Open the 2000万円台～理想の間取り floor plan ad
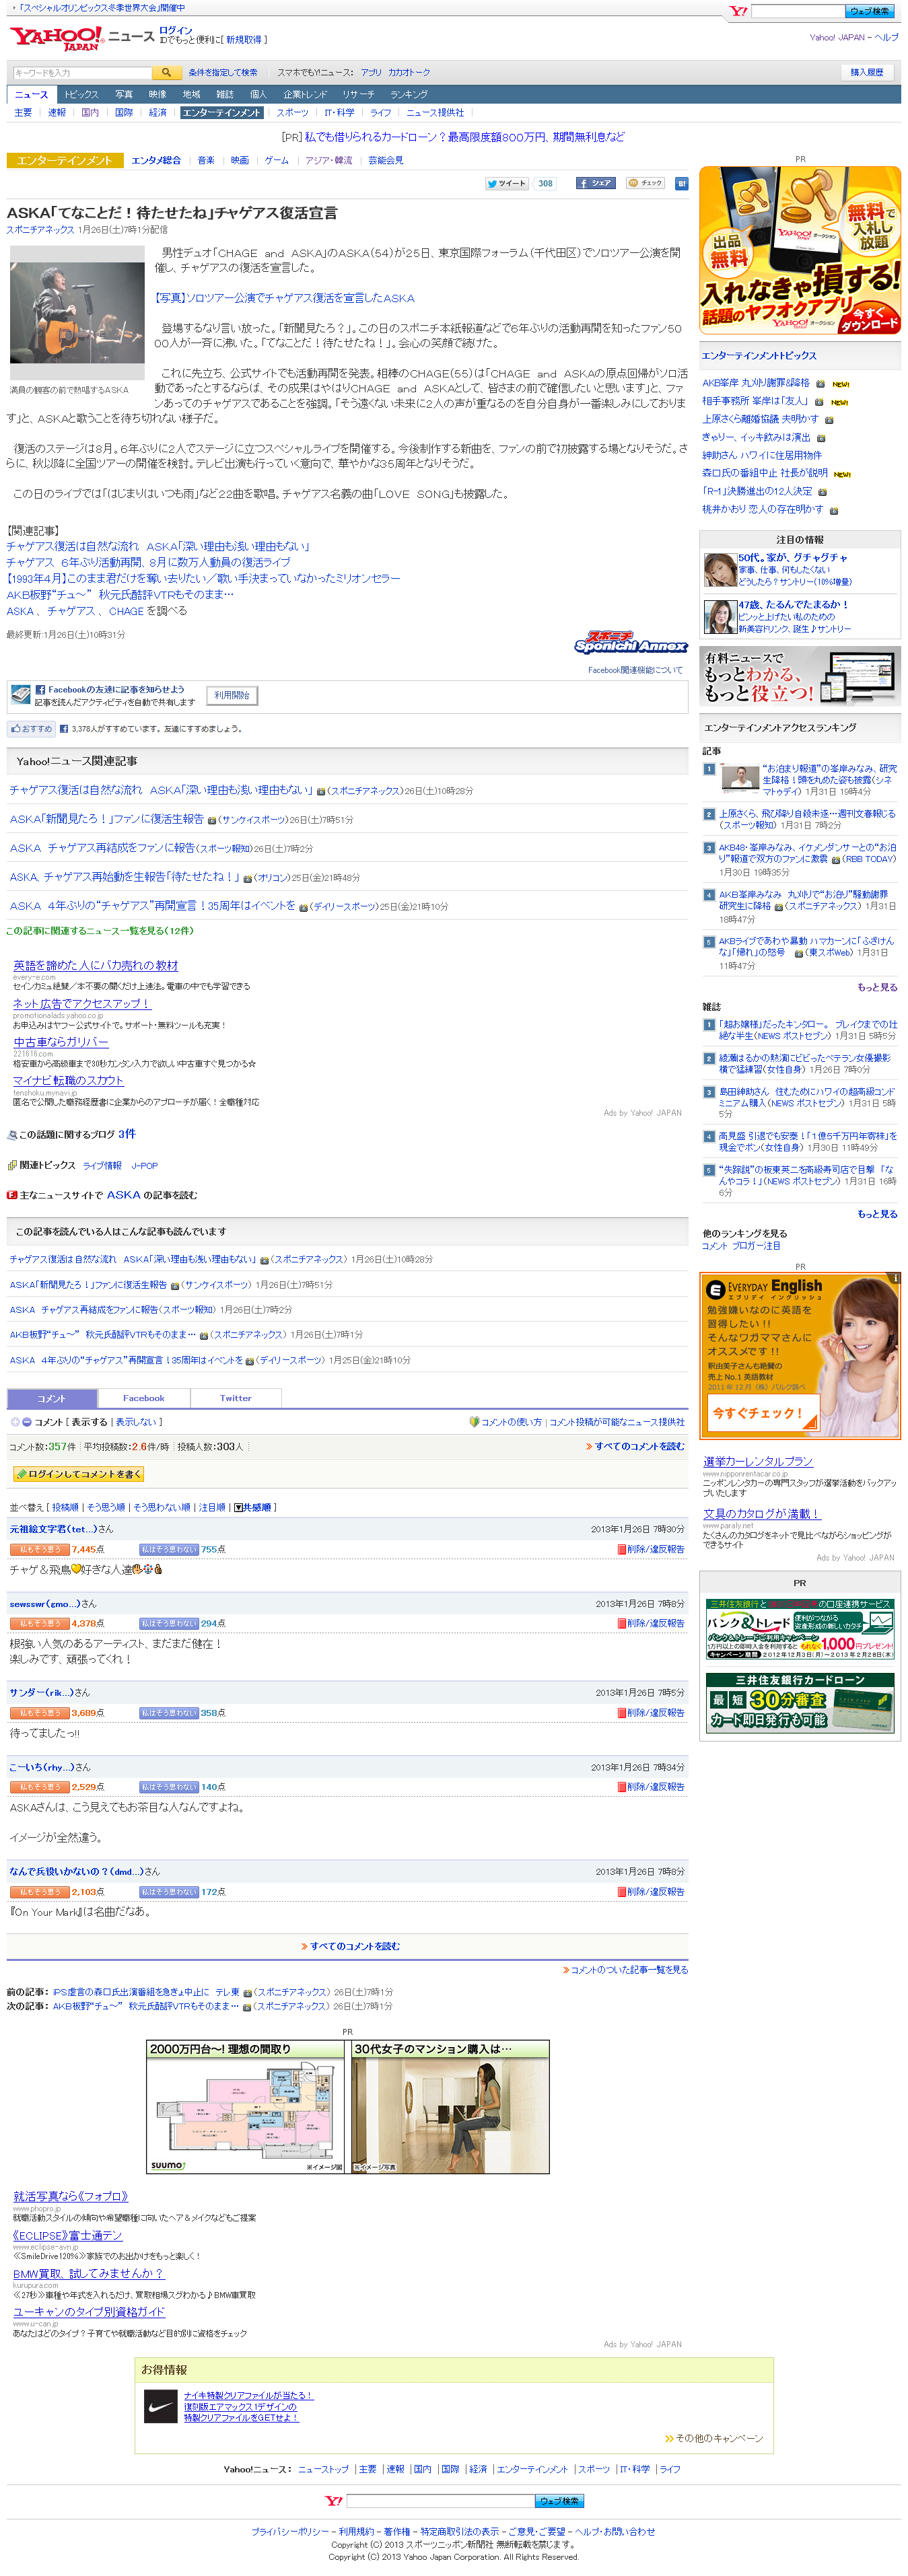Image resolution: width=908 pixels, height=2576 pixels. (x=245, y=2106)
